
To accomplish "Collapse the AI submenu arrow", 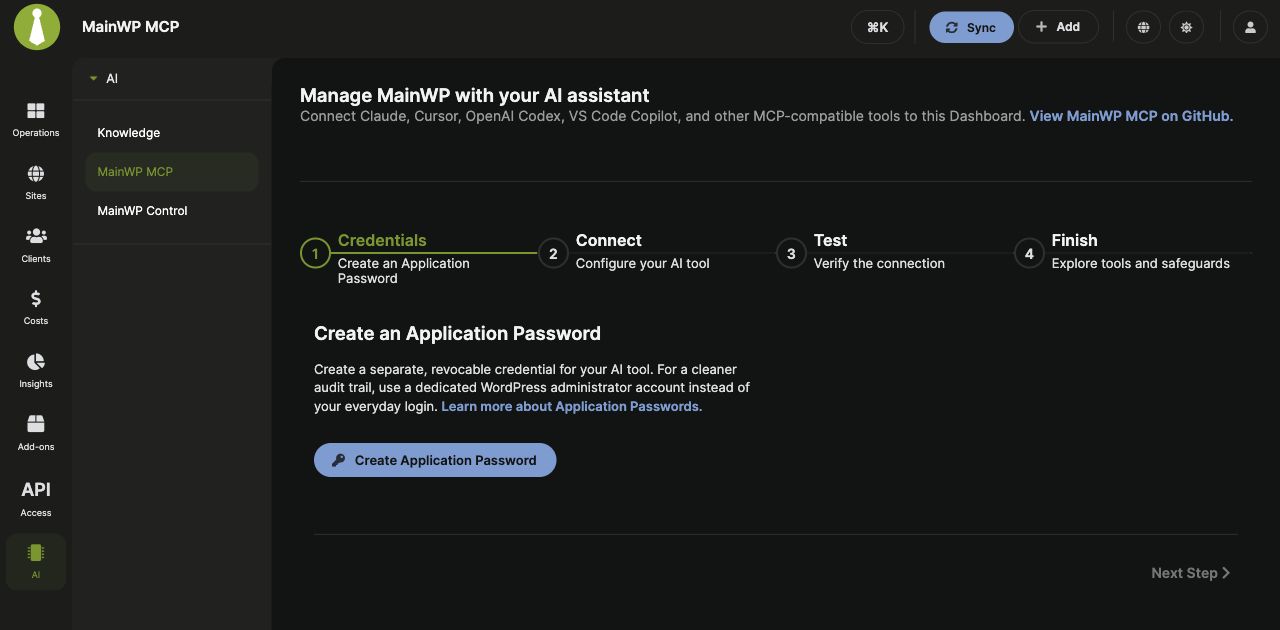I will 93,78.
